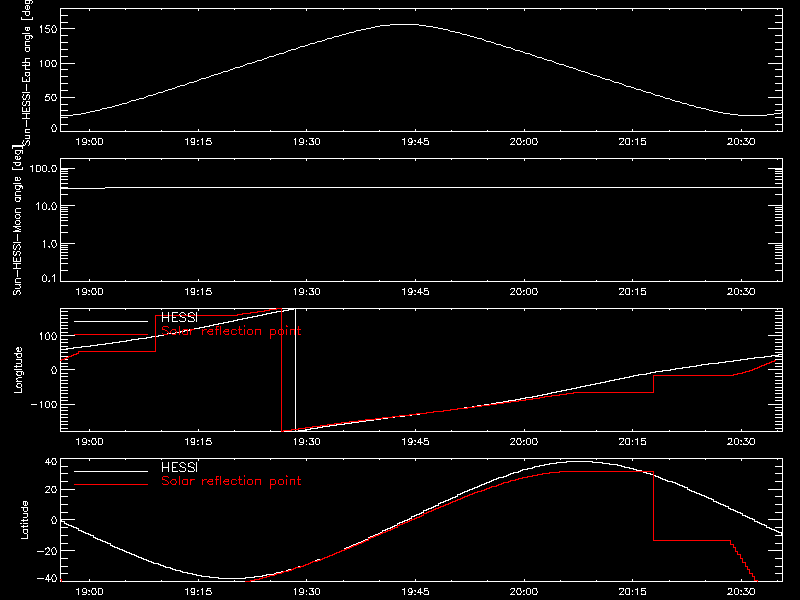Click '19:30' time label below Moon angle plot
Viewport: 800px width, 600px height.
307,292
